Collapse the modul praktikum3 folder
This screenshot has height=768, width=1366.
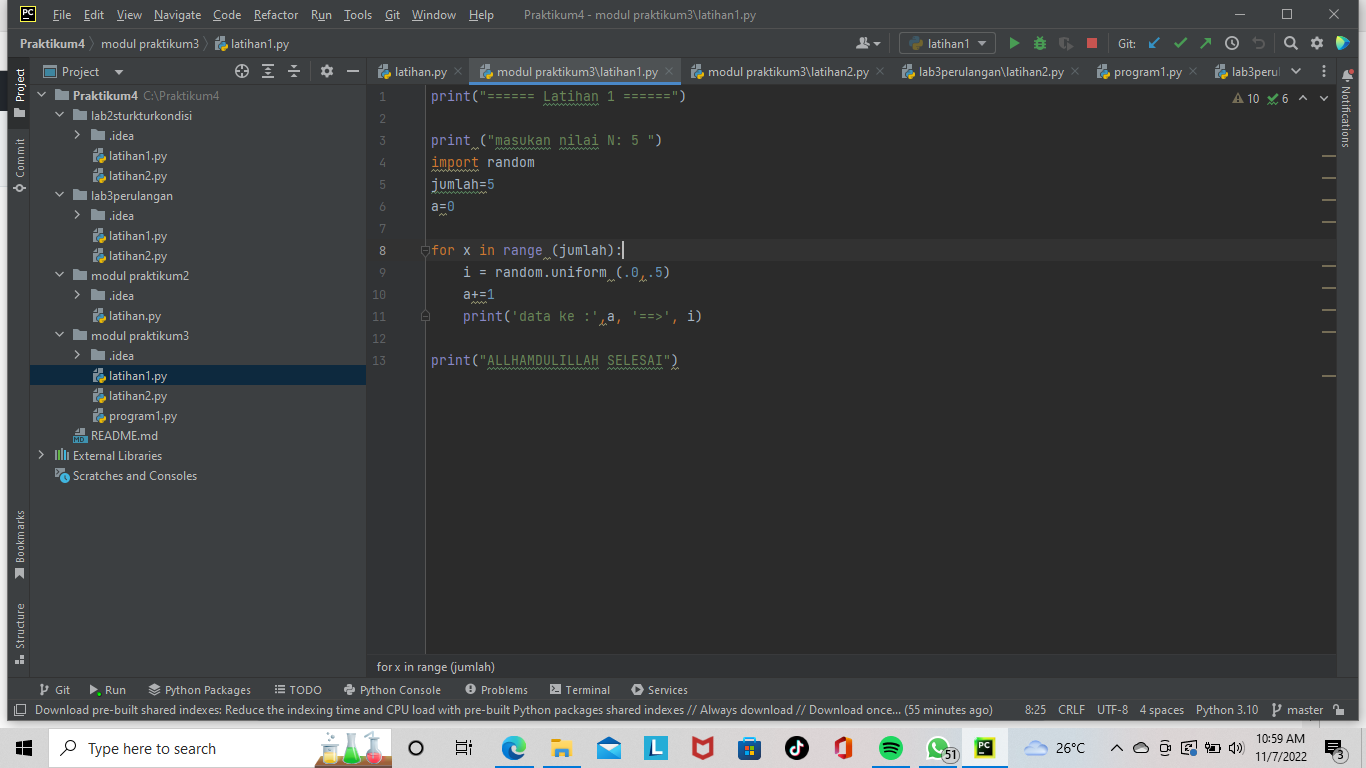click(x=58, y=335)
